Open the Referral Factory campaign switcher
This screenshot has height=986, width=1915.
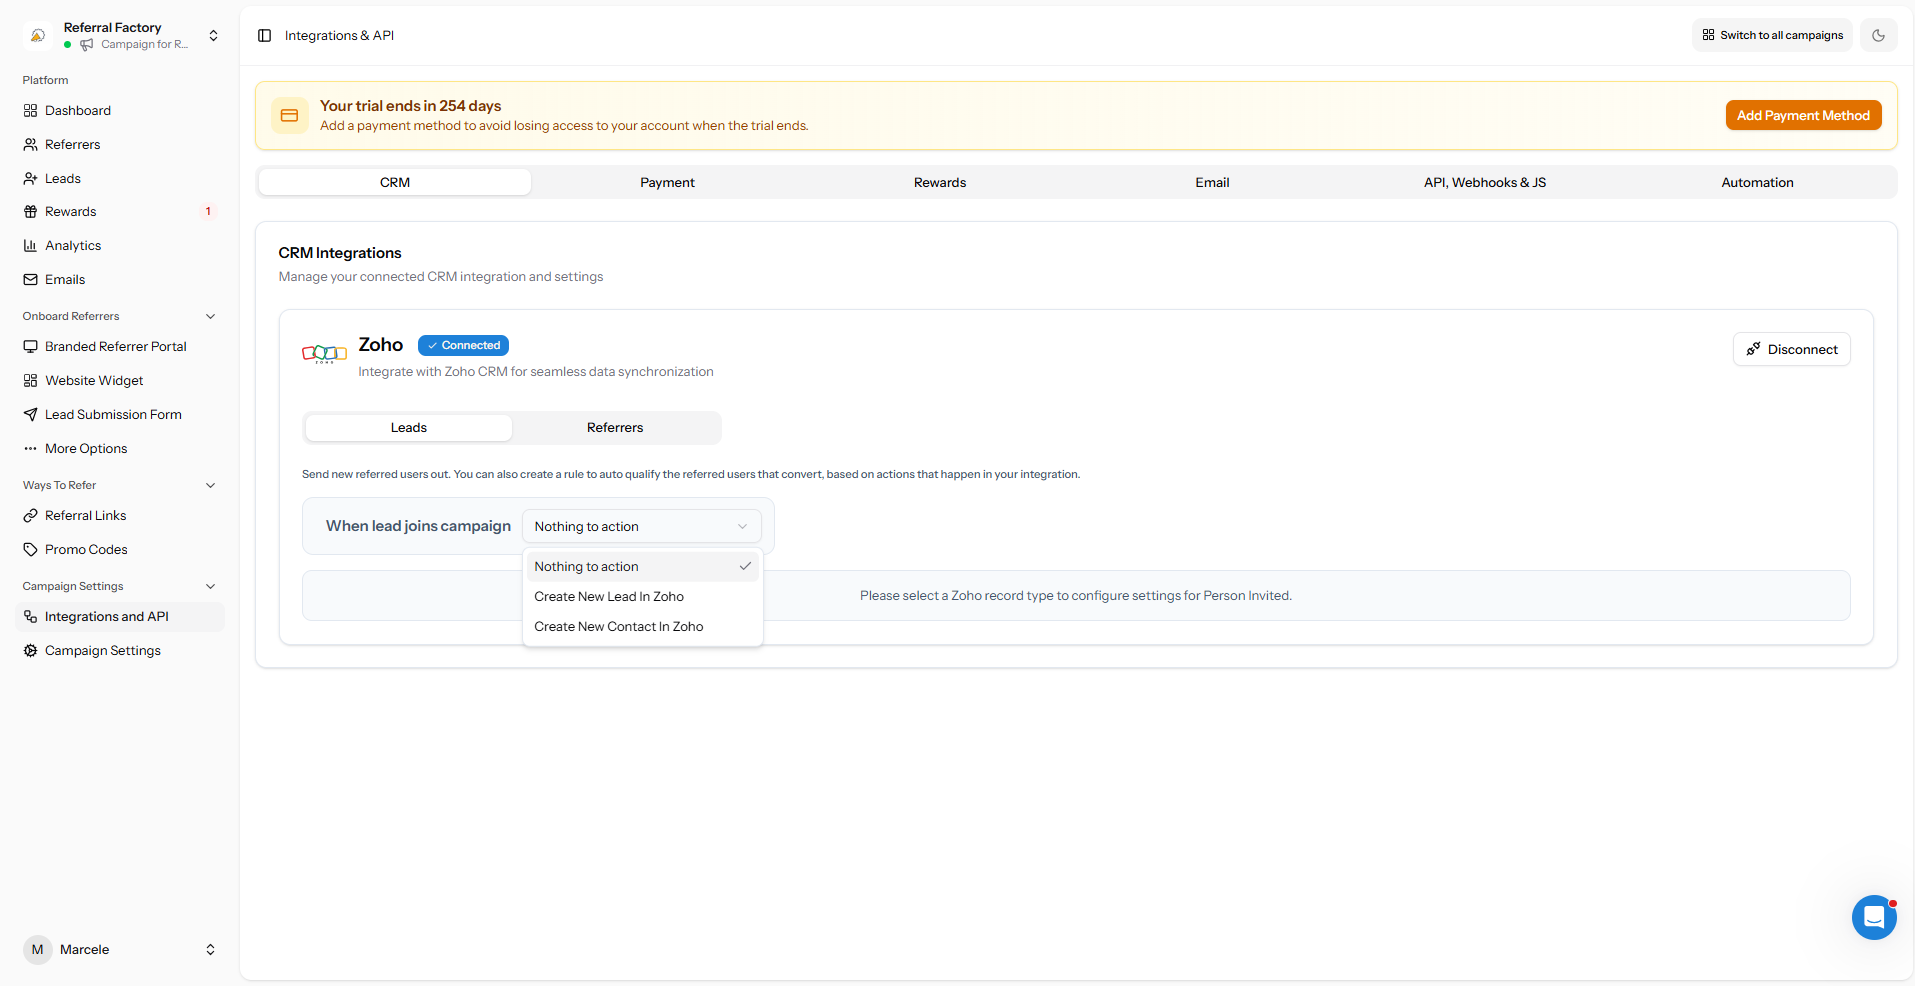pos(120,35)
